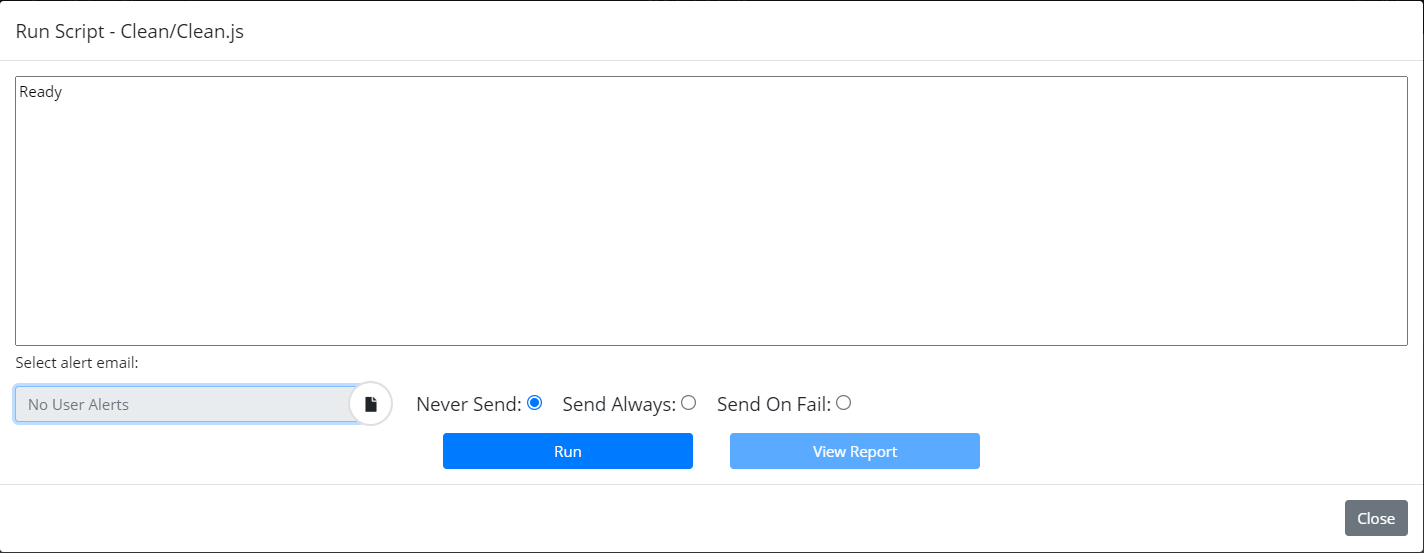Click the document icon beside alert email field
Viewport: 1424px width, 553px height.
(371, 404)
